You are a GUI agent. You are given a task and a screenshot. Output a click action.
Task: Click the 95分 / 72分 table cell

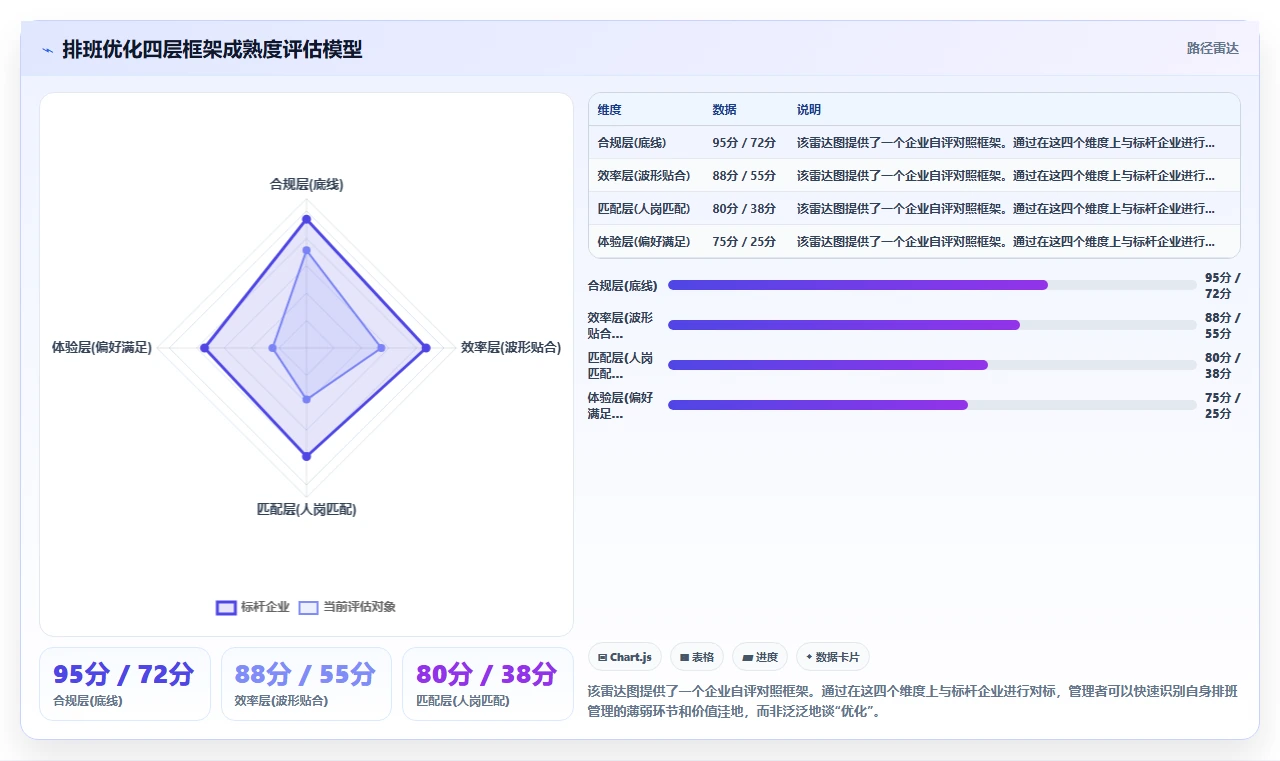point(744,143)
